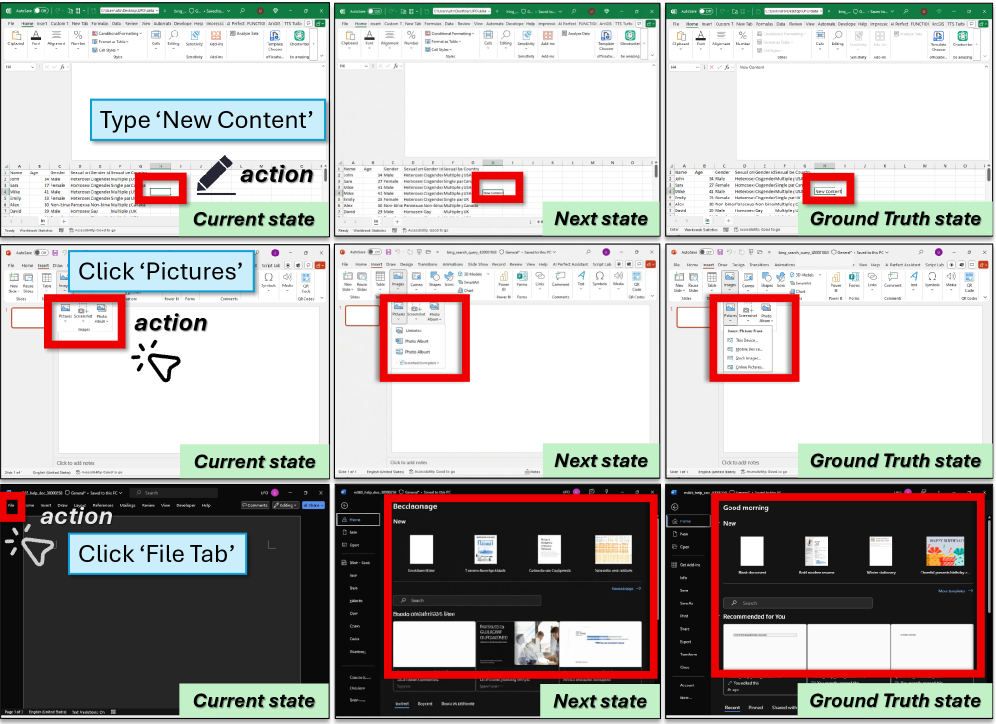Open References tab in Word Current state window
996x724 pixels.
[102, 506]
